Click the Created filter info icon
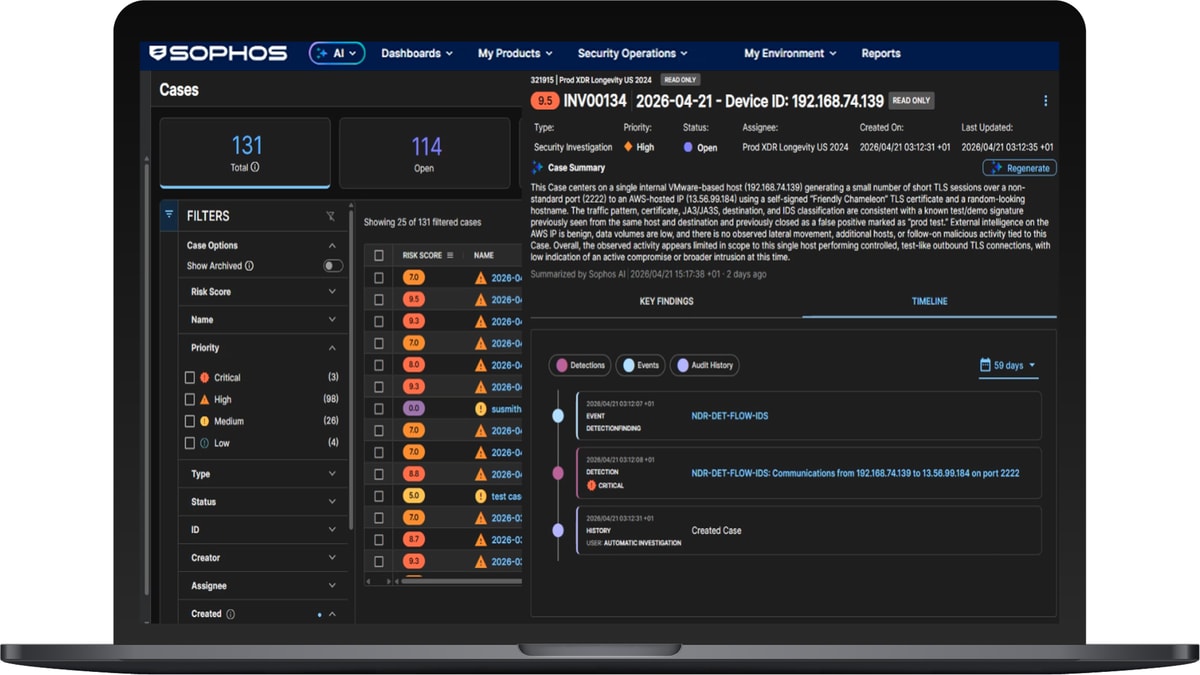This screenshot has height=675, width=1200. 230,614
